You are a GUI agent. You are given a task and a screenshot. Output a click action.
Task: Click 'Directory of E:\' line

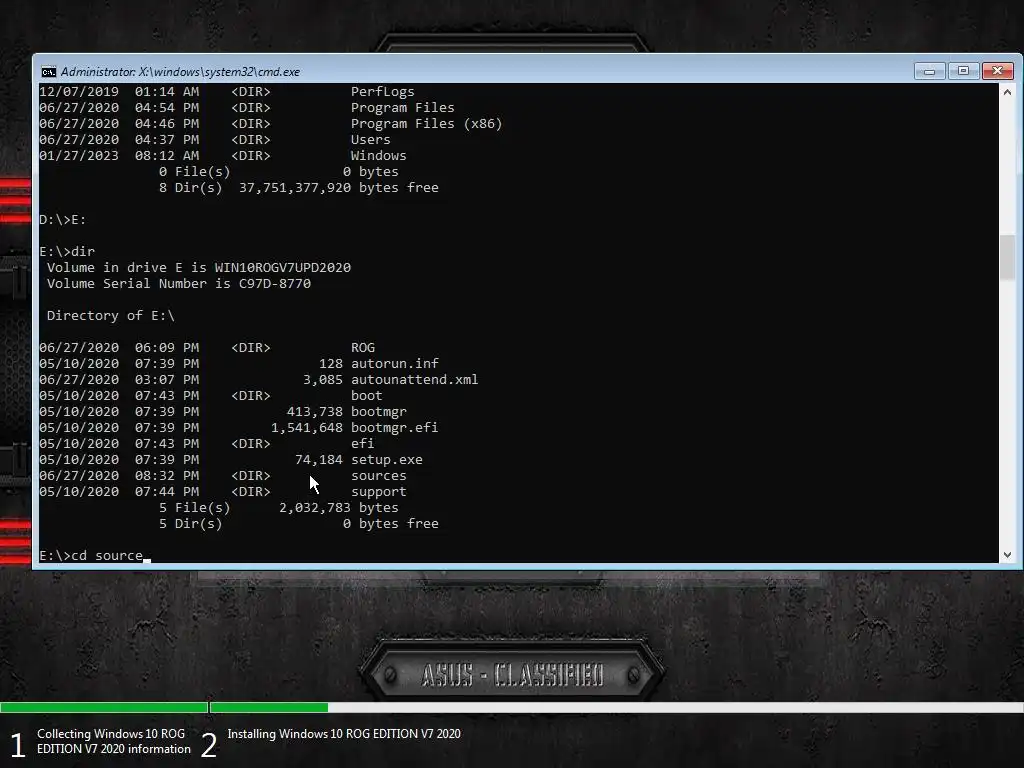pyautogui.click(x=110, y=315)
